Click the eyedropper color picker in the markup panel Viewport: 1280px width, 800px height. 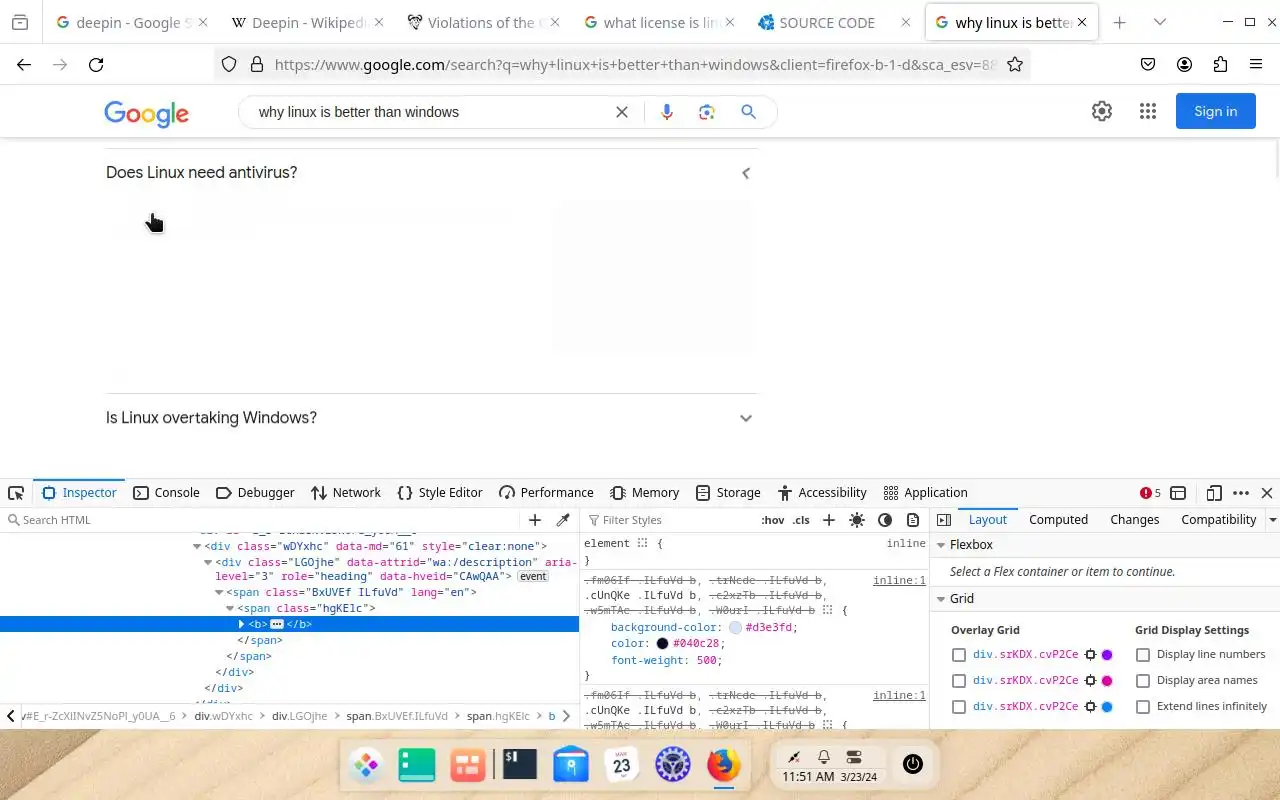[563, 520]
